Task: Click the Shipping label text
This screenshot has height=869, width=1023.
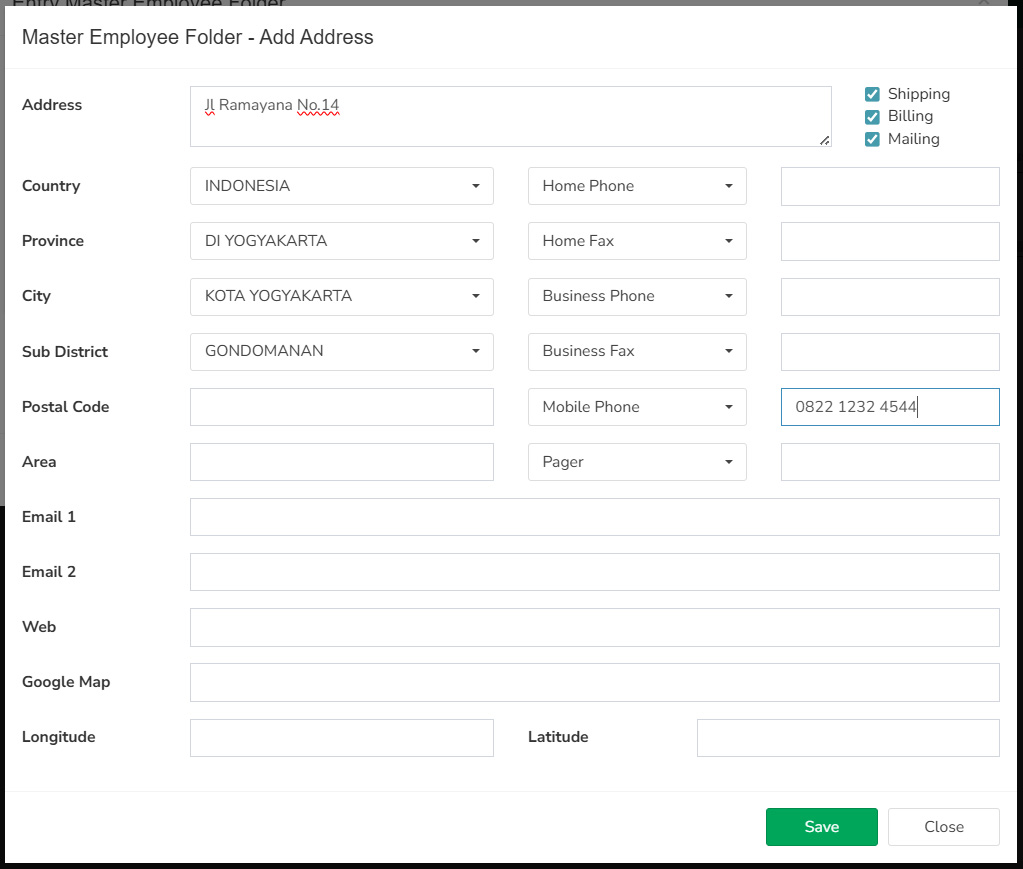Action: (919, 94)
